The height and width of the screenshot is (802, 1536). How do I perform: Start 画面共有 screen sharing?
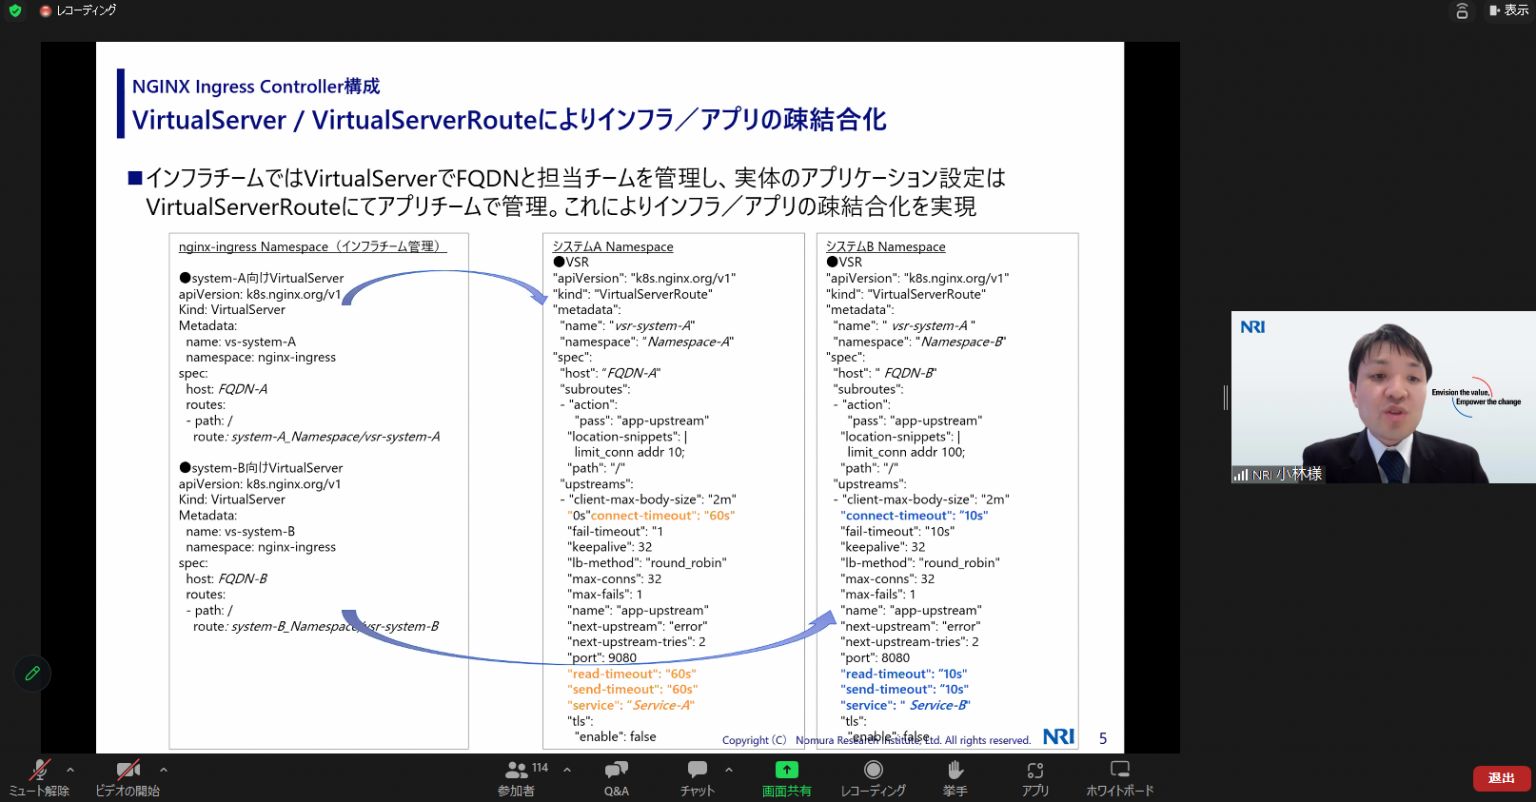click(x=787, y=778)
